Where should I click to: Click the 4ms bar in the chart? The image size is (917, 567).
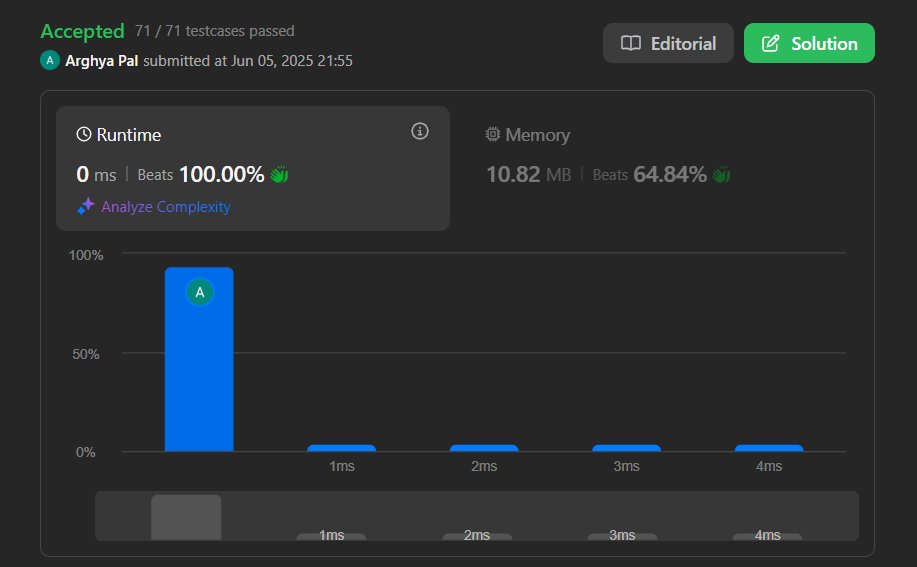pyautogui.click(x=769, y=448)
